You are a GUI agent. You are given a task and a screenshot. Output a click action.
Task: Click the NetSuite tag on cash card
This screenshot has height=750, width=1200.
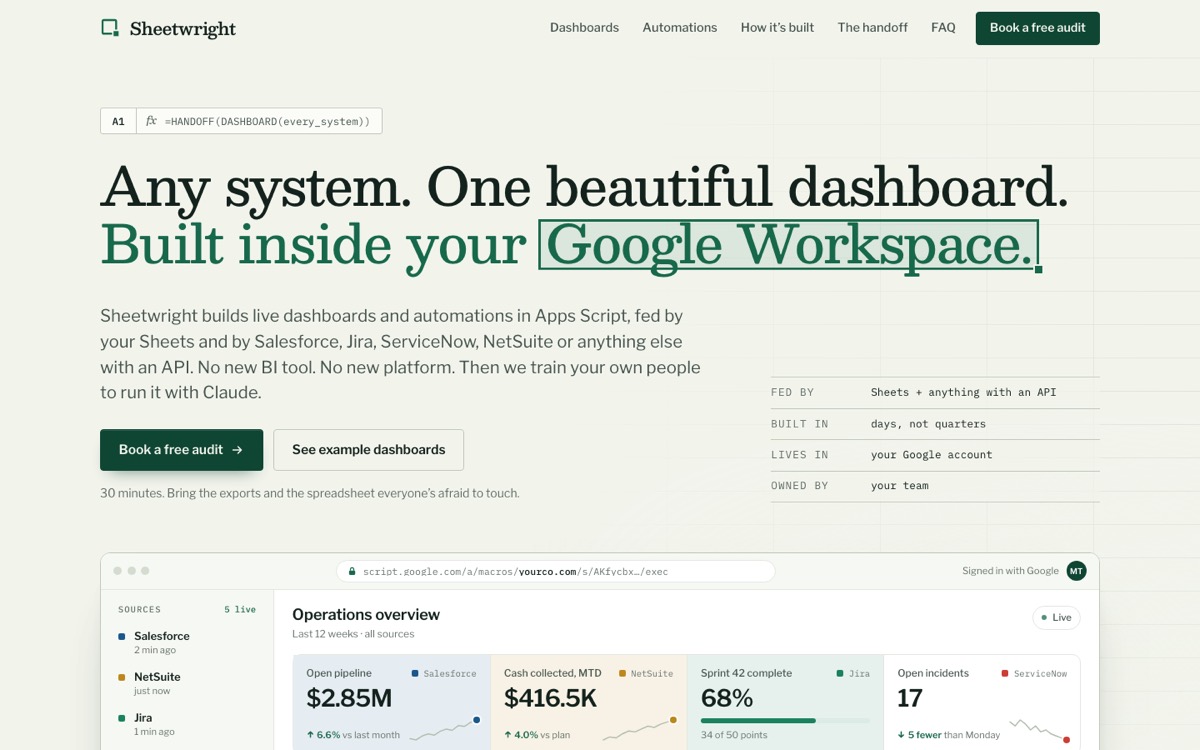646,674
